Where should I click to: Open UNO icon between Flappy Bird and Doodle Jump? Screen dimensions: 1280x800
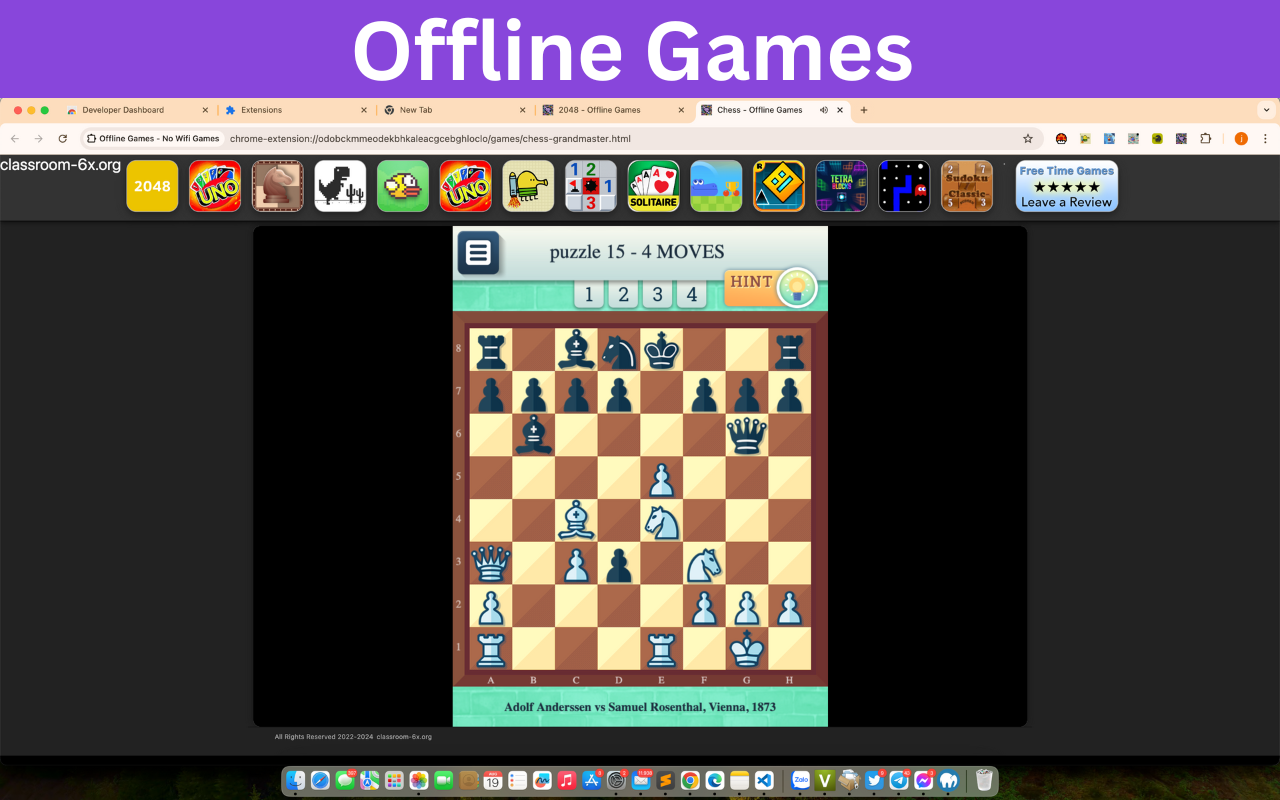(x=466, y=186)
